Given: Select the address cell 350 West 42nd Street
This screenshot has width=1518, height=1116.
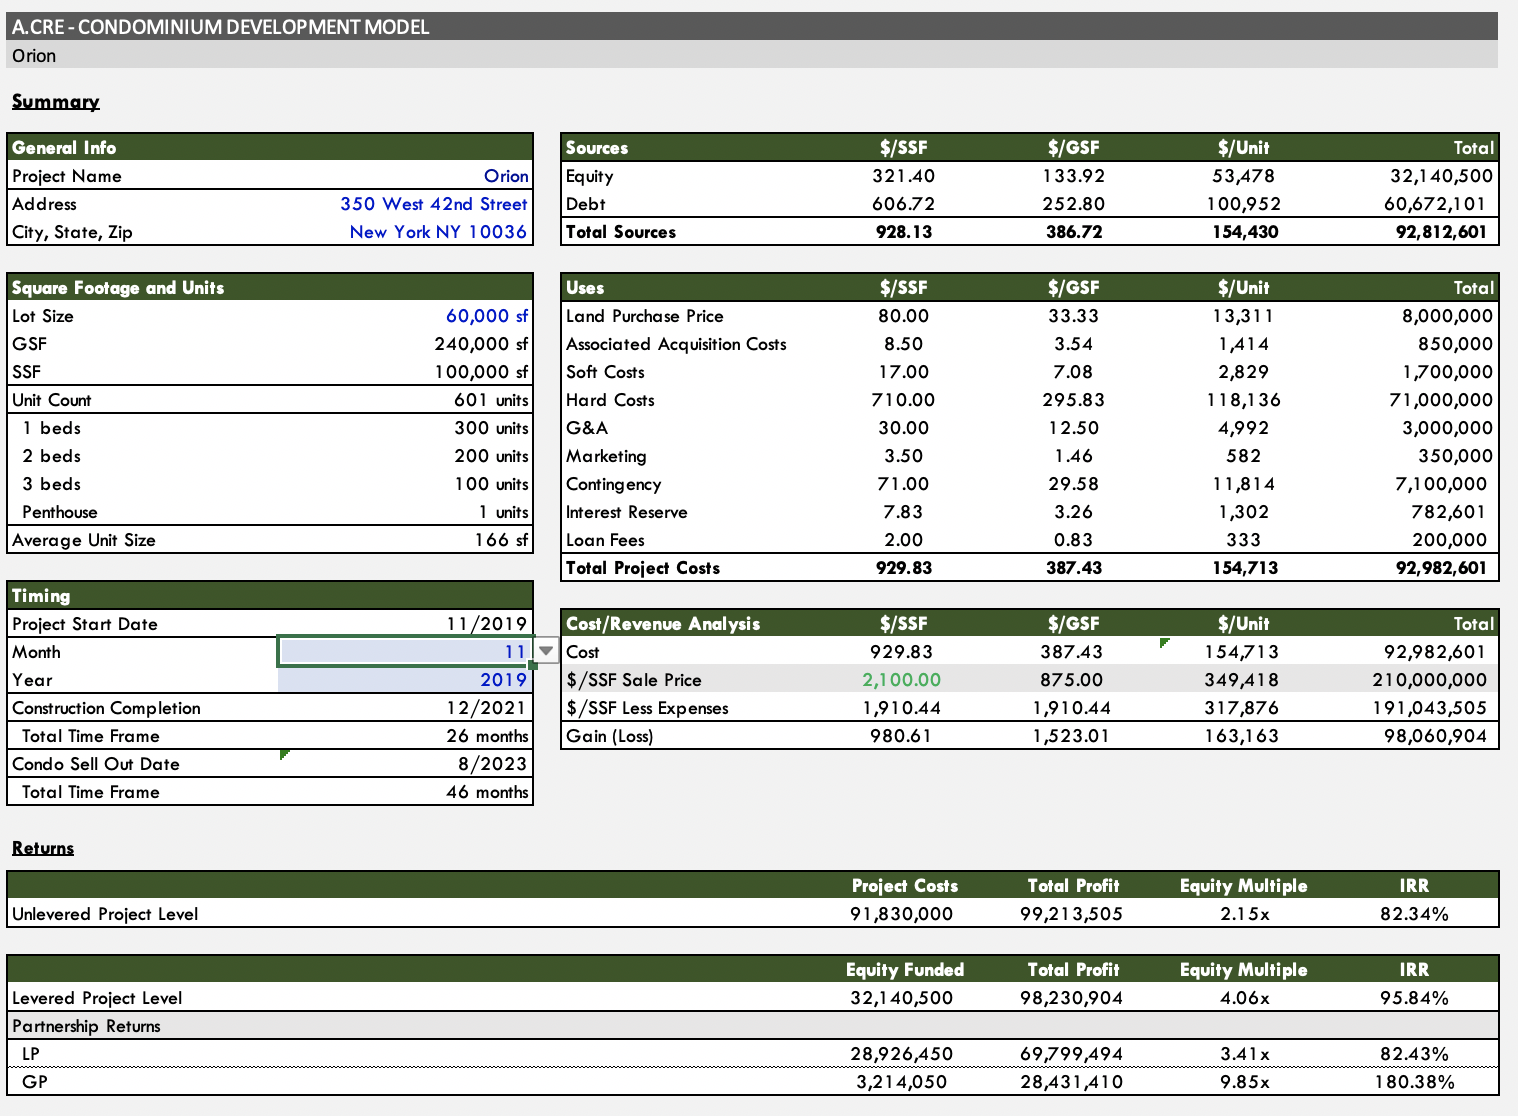Looking at the screenshot, I should (x=433, y=204).
